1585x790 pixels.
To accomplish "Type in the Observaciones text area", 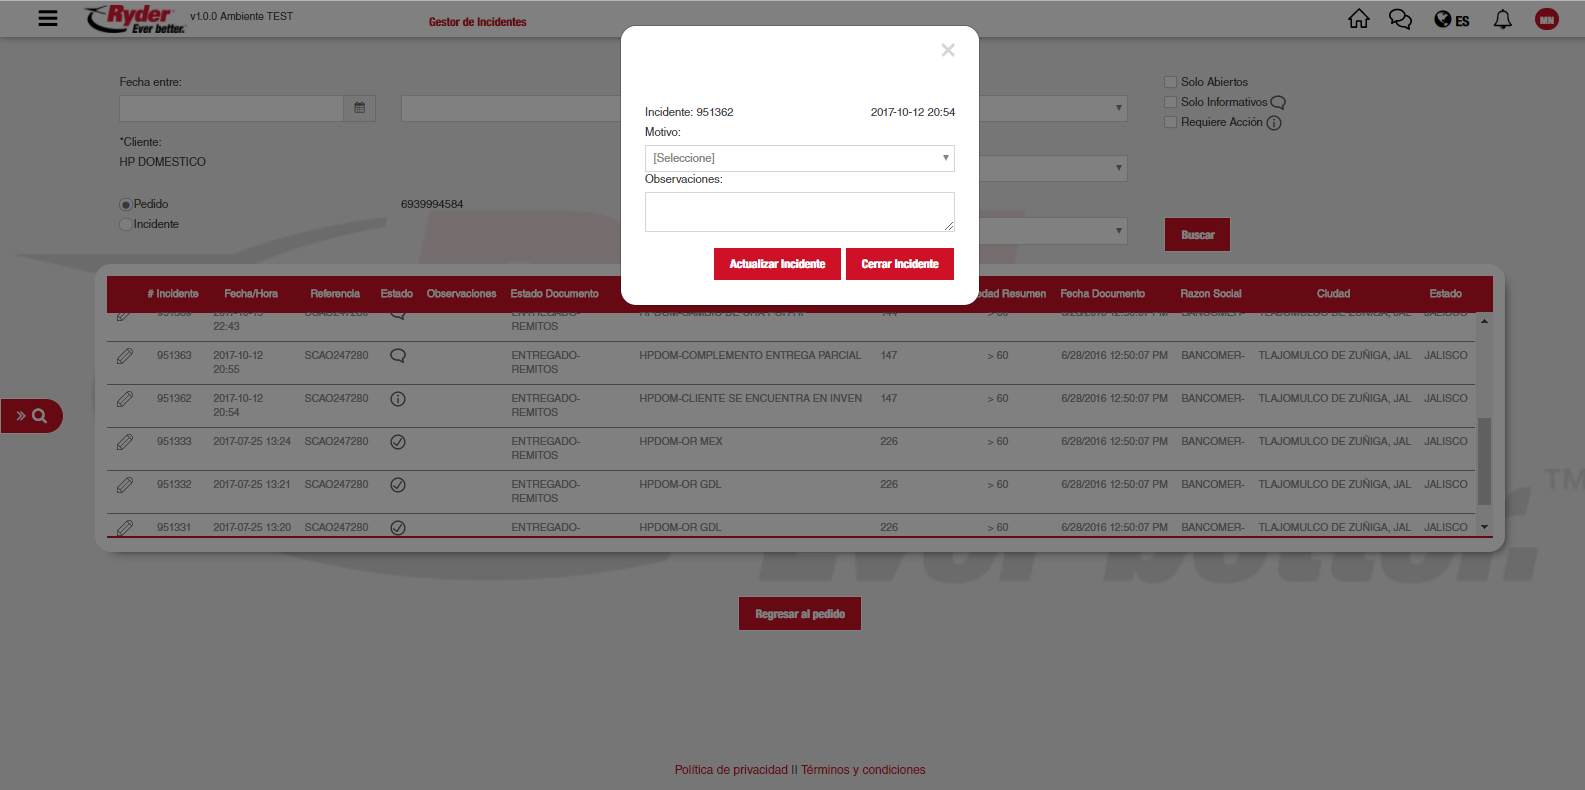I will click(799, 212).
